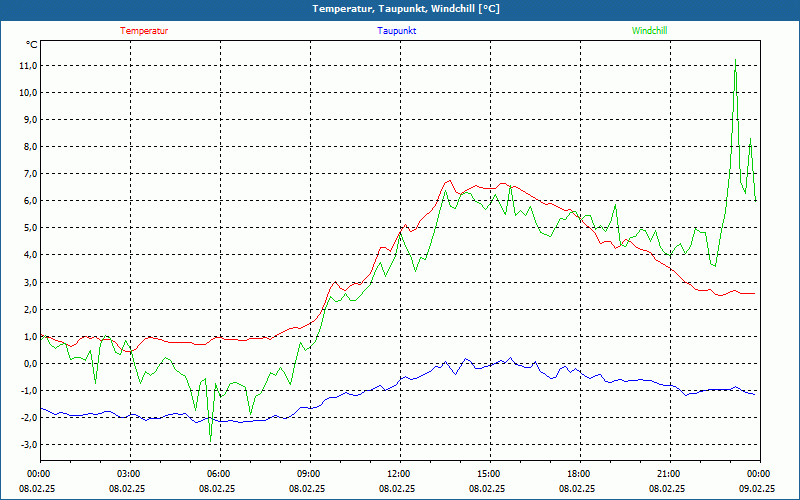Click the green Windchill legend label
Screen dimensions: 800x500
pyautogui.click(x=649, y=31)
